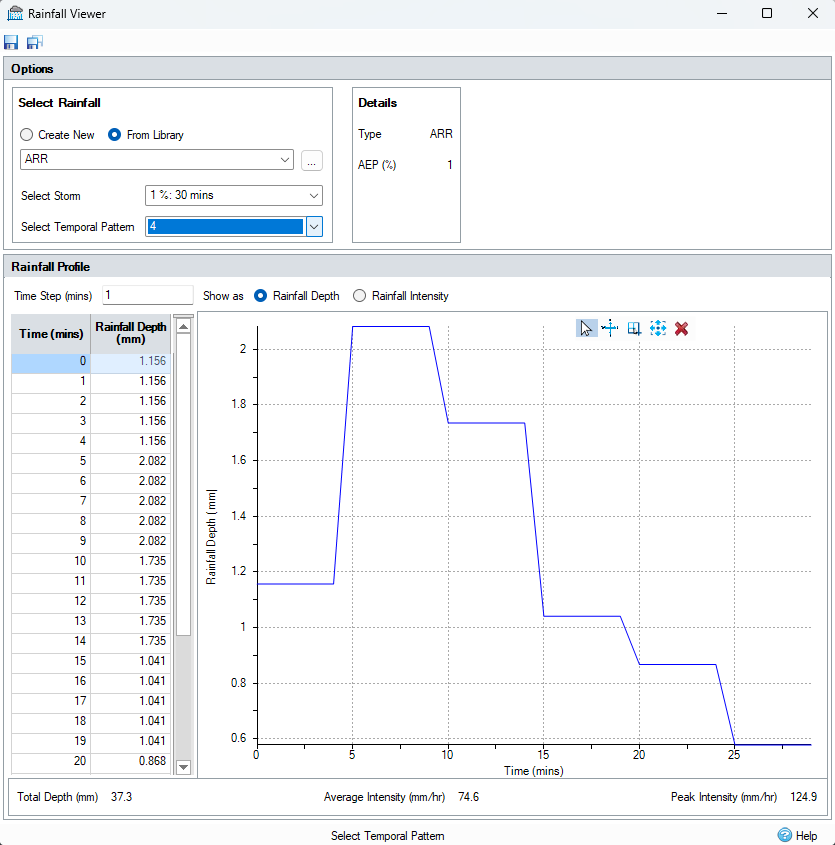Choose the zoom window chart tool
The image size is (835, 845).
[634, 328]
